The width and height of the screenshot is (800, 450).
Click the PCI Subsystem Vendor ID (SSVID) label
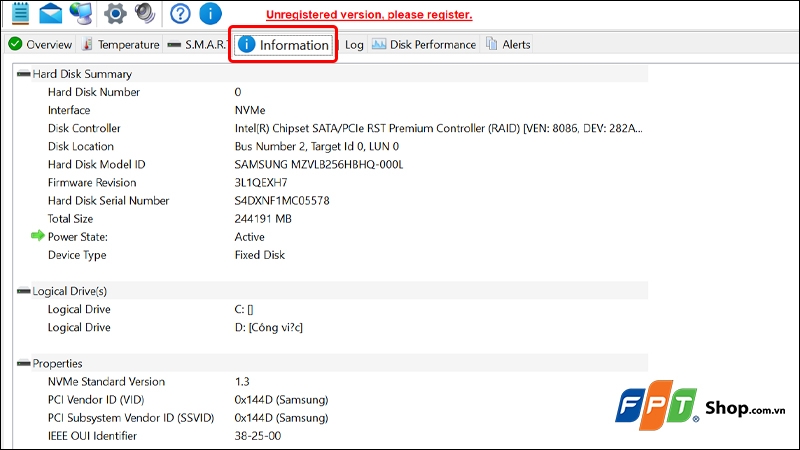pyautogui.click(x=131, y=418)
